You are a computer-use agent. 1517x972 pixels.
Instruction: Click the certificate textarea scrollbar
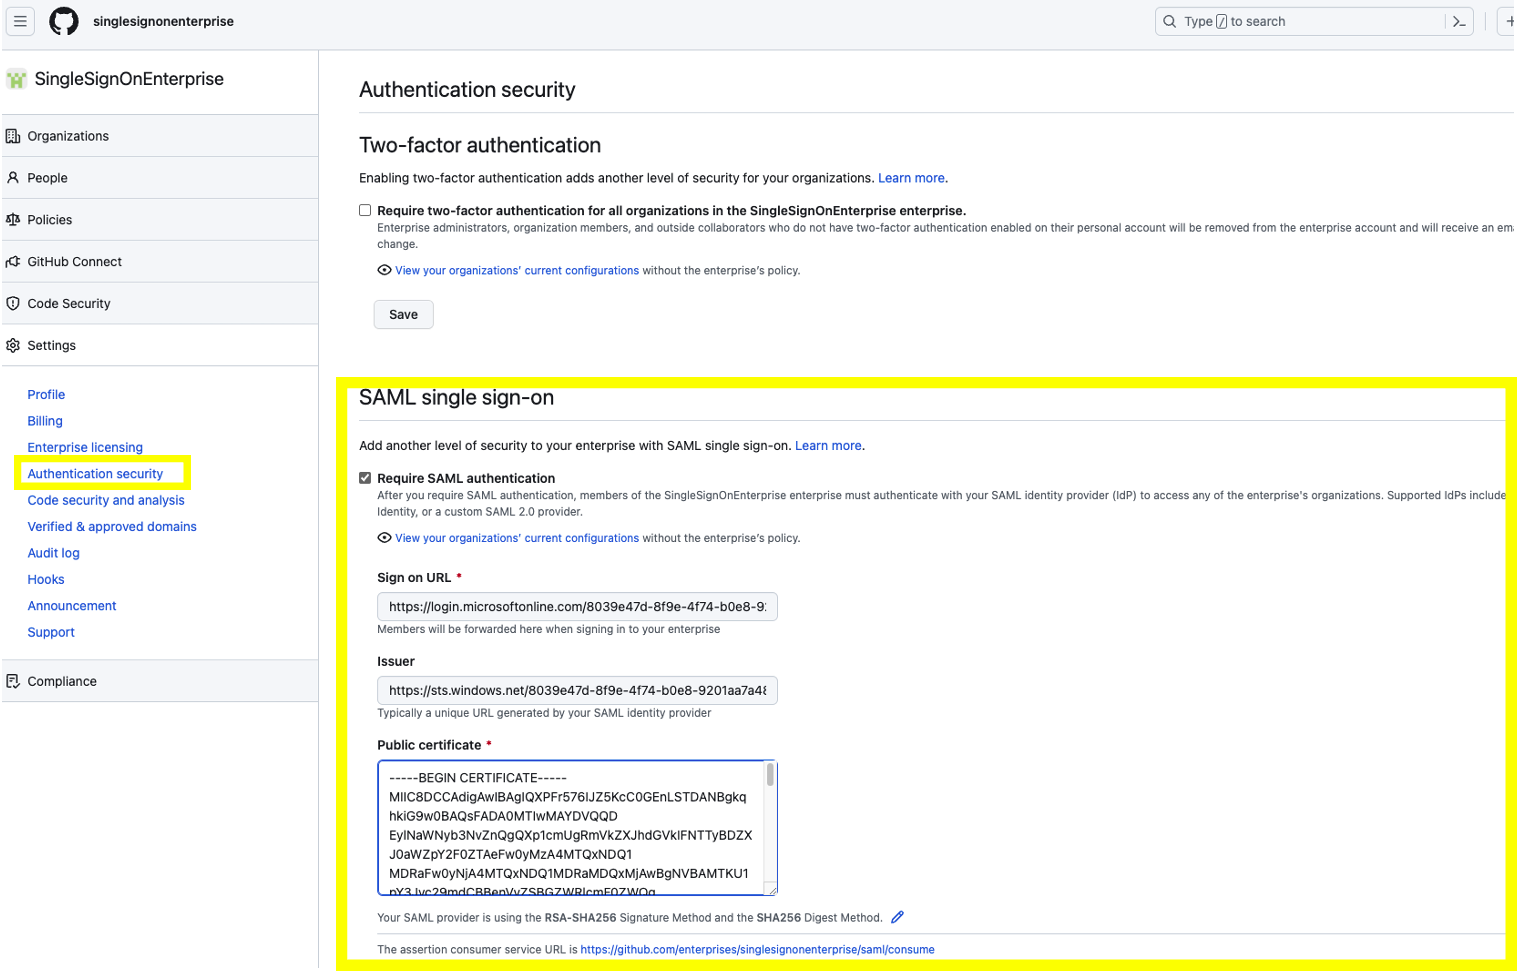coord(770,775)
